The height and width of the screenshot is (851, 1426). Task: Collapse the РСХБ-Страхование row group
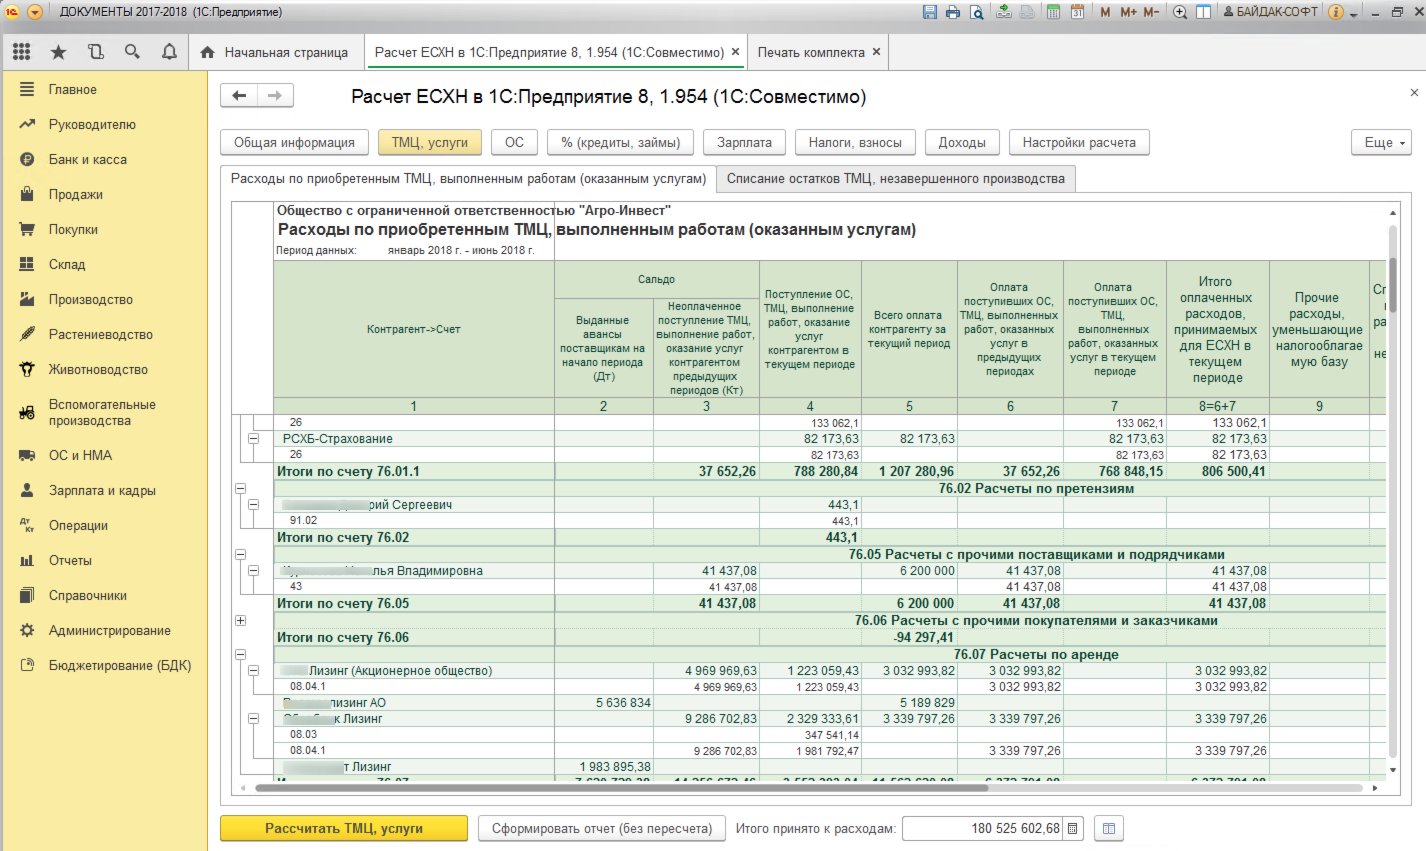coord(253,439)
